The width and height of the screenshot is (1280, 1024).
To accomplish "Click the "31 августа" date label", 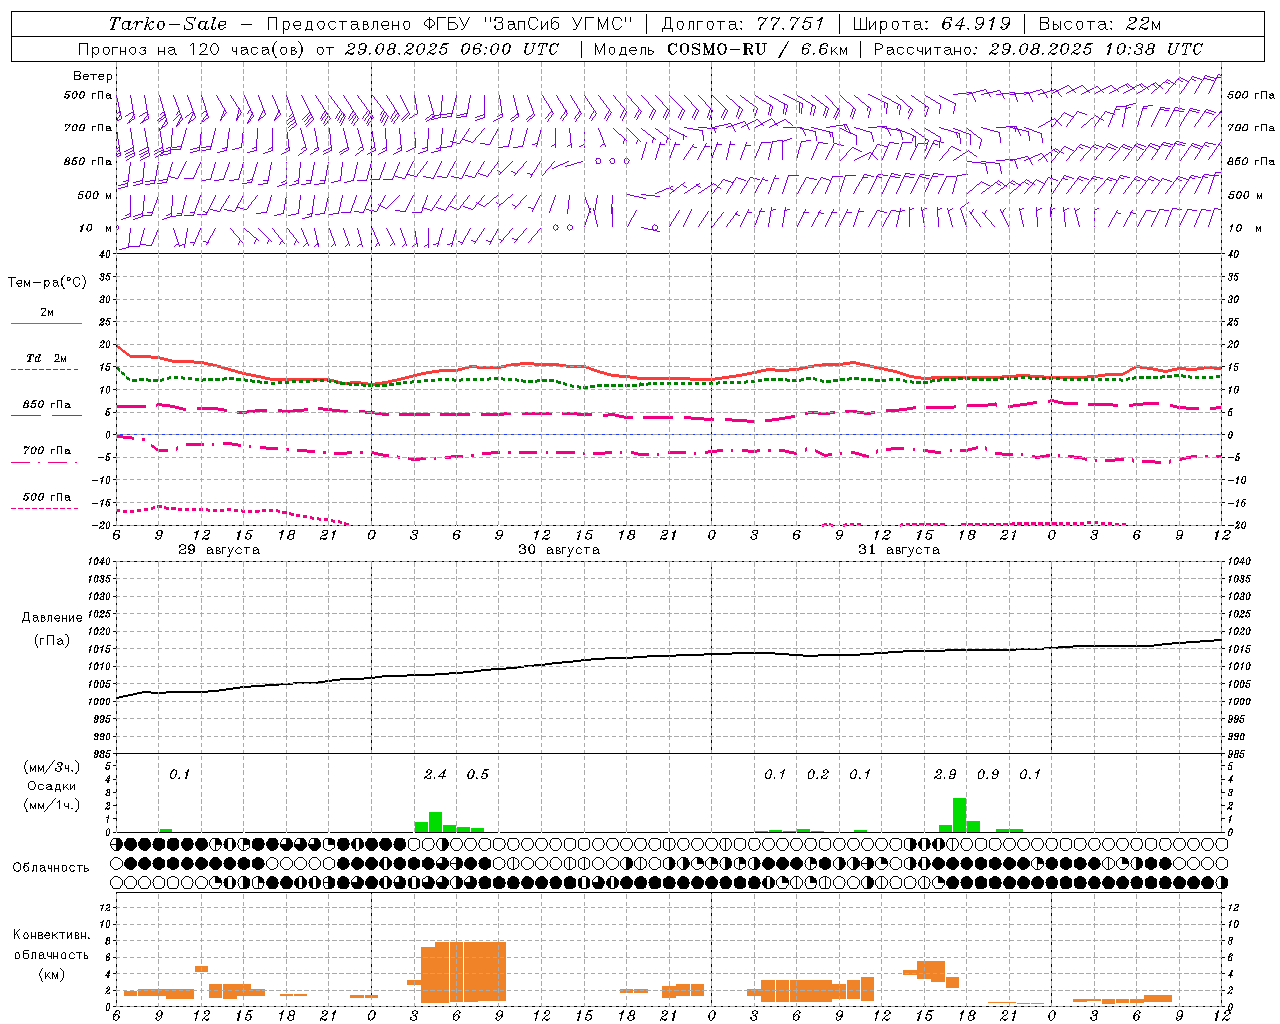I will click(899, 550).
